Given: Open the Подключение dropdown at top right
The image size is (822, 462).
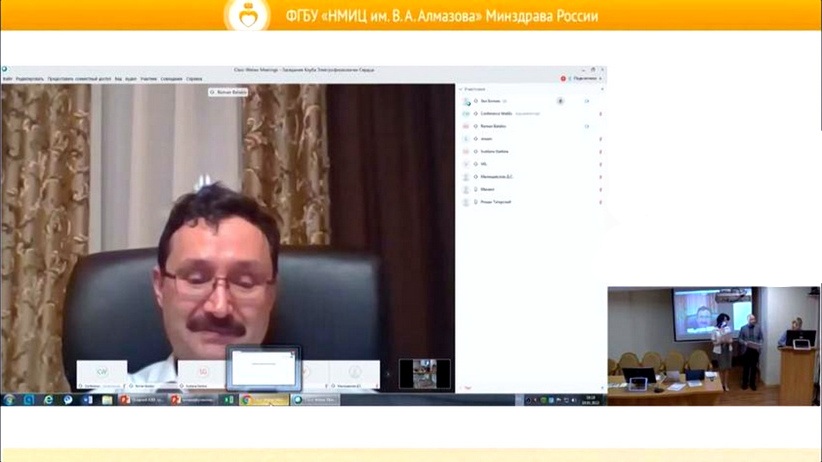Looking at the screenshot, I should [585, 78].
